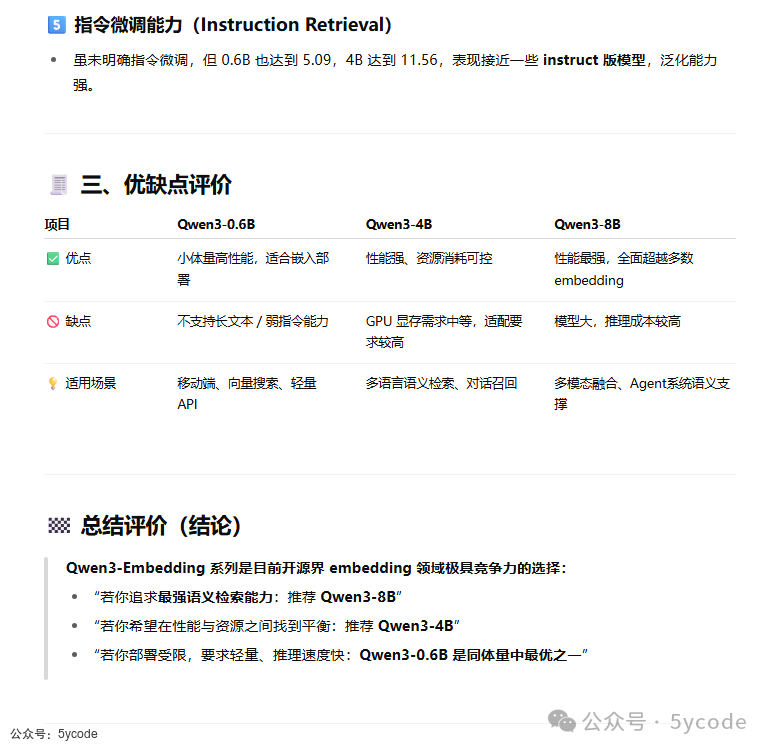Click table header 项目
The width and height of the screenshot is (771, 752).
pos(57,224)
